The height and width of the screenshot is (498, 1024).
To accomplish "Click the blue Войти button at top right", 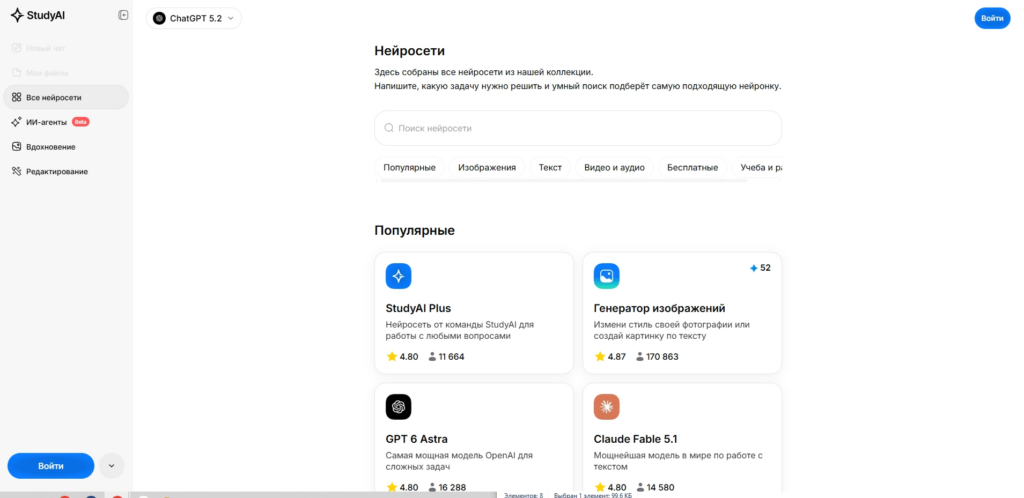I will (x=992, y=18).
